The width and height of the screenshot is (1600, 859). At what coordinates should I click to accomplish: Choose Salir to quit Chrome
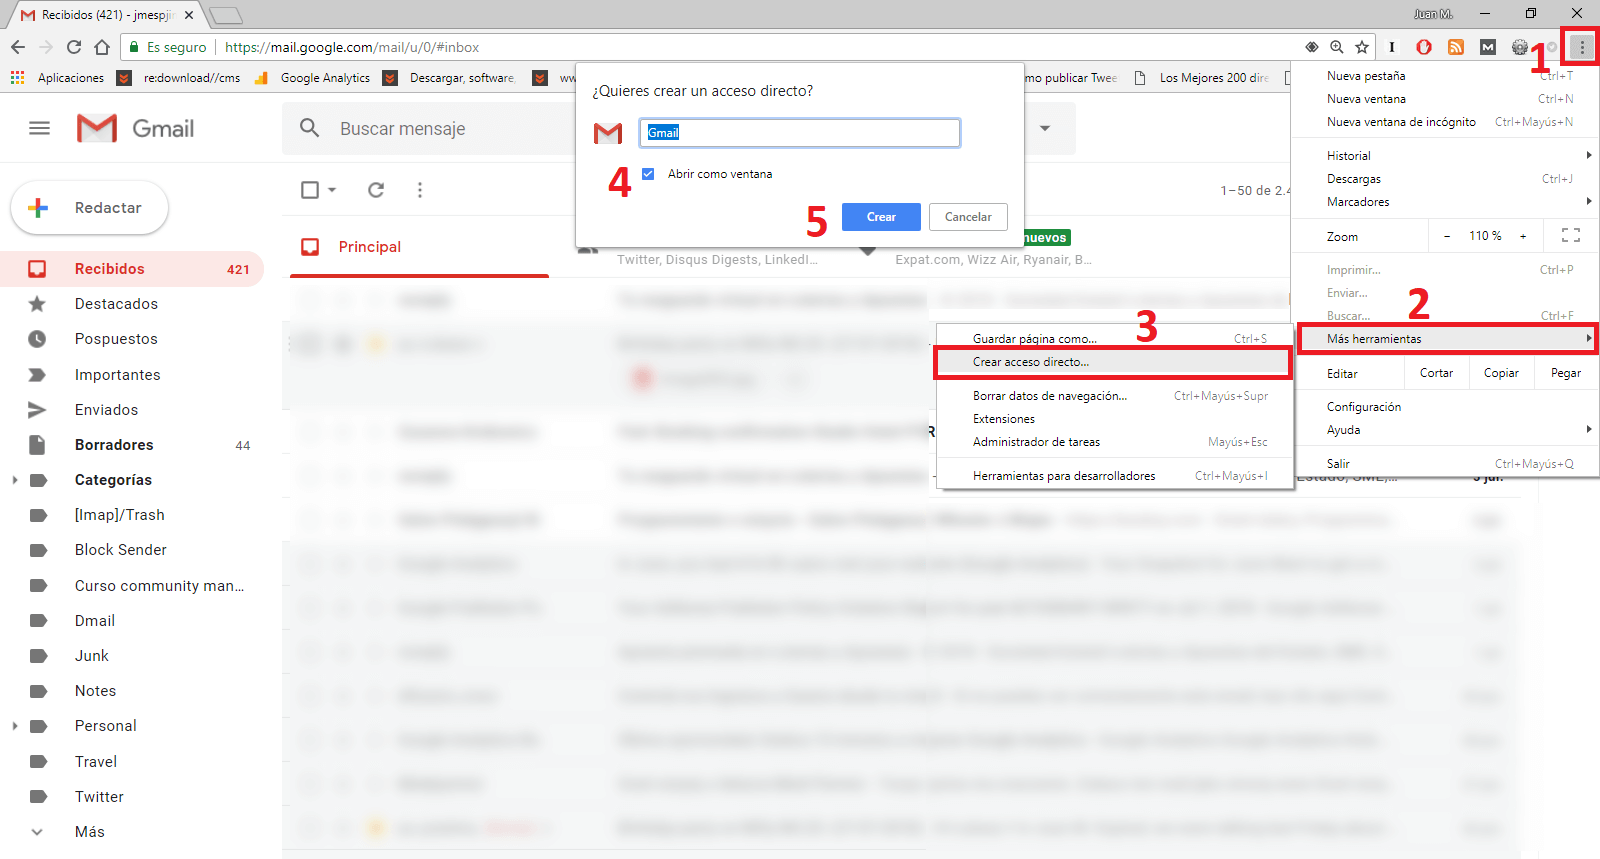1445,464
